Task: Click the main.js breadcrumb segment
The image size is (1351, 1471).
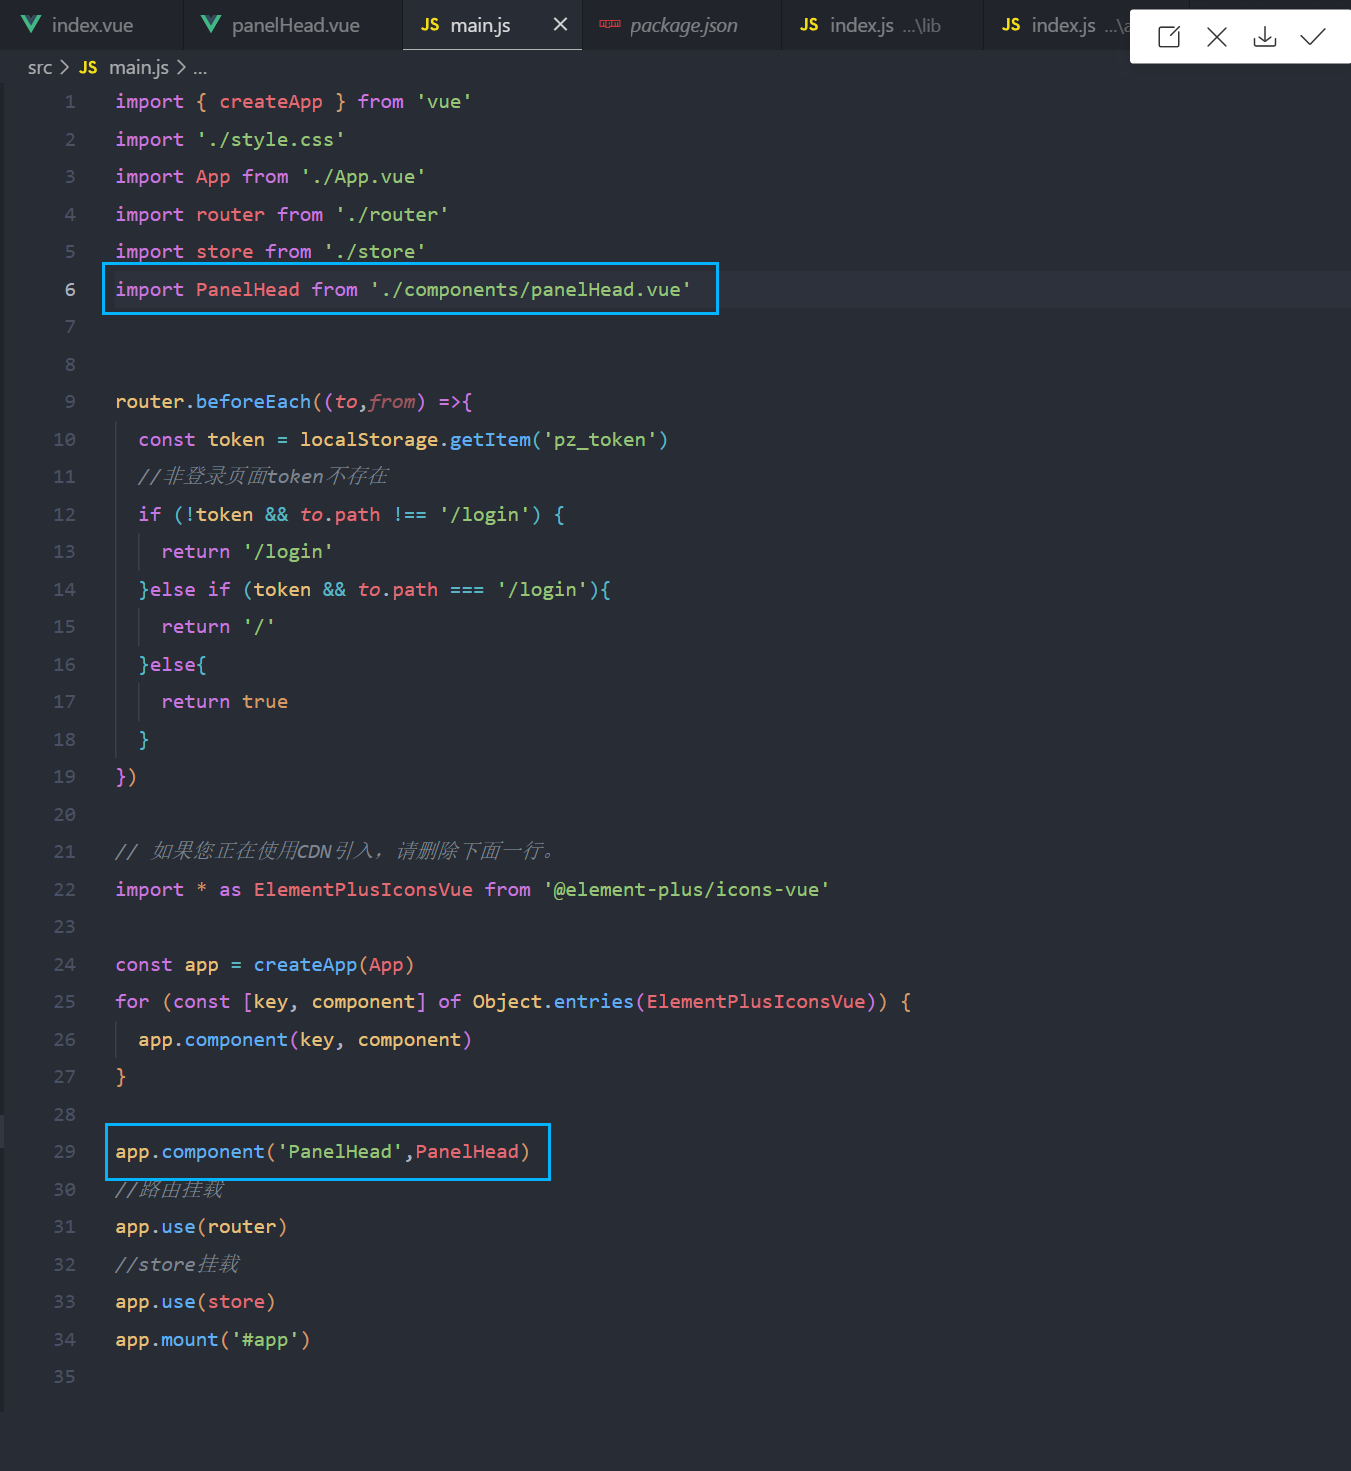Action: (138, 67)
